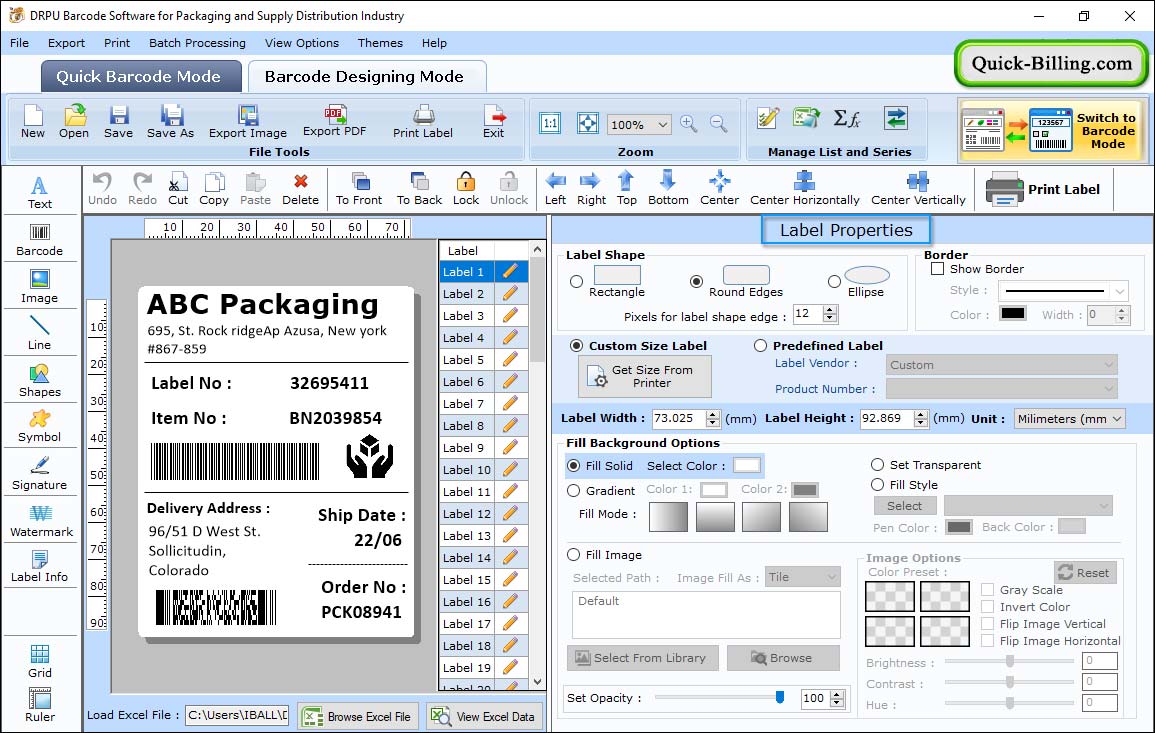1155x733 pixels.
Task: Open the Export menu
Action: (66, 43)
